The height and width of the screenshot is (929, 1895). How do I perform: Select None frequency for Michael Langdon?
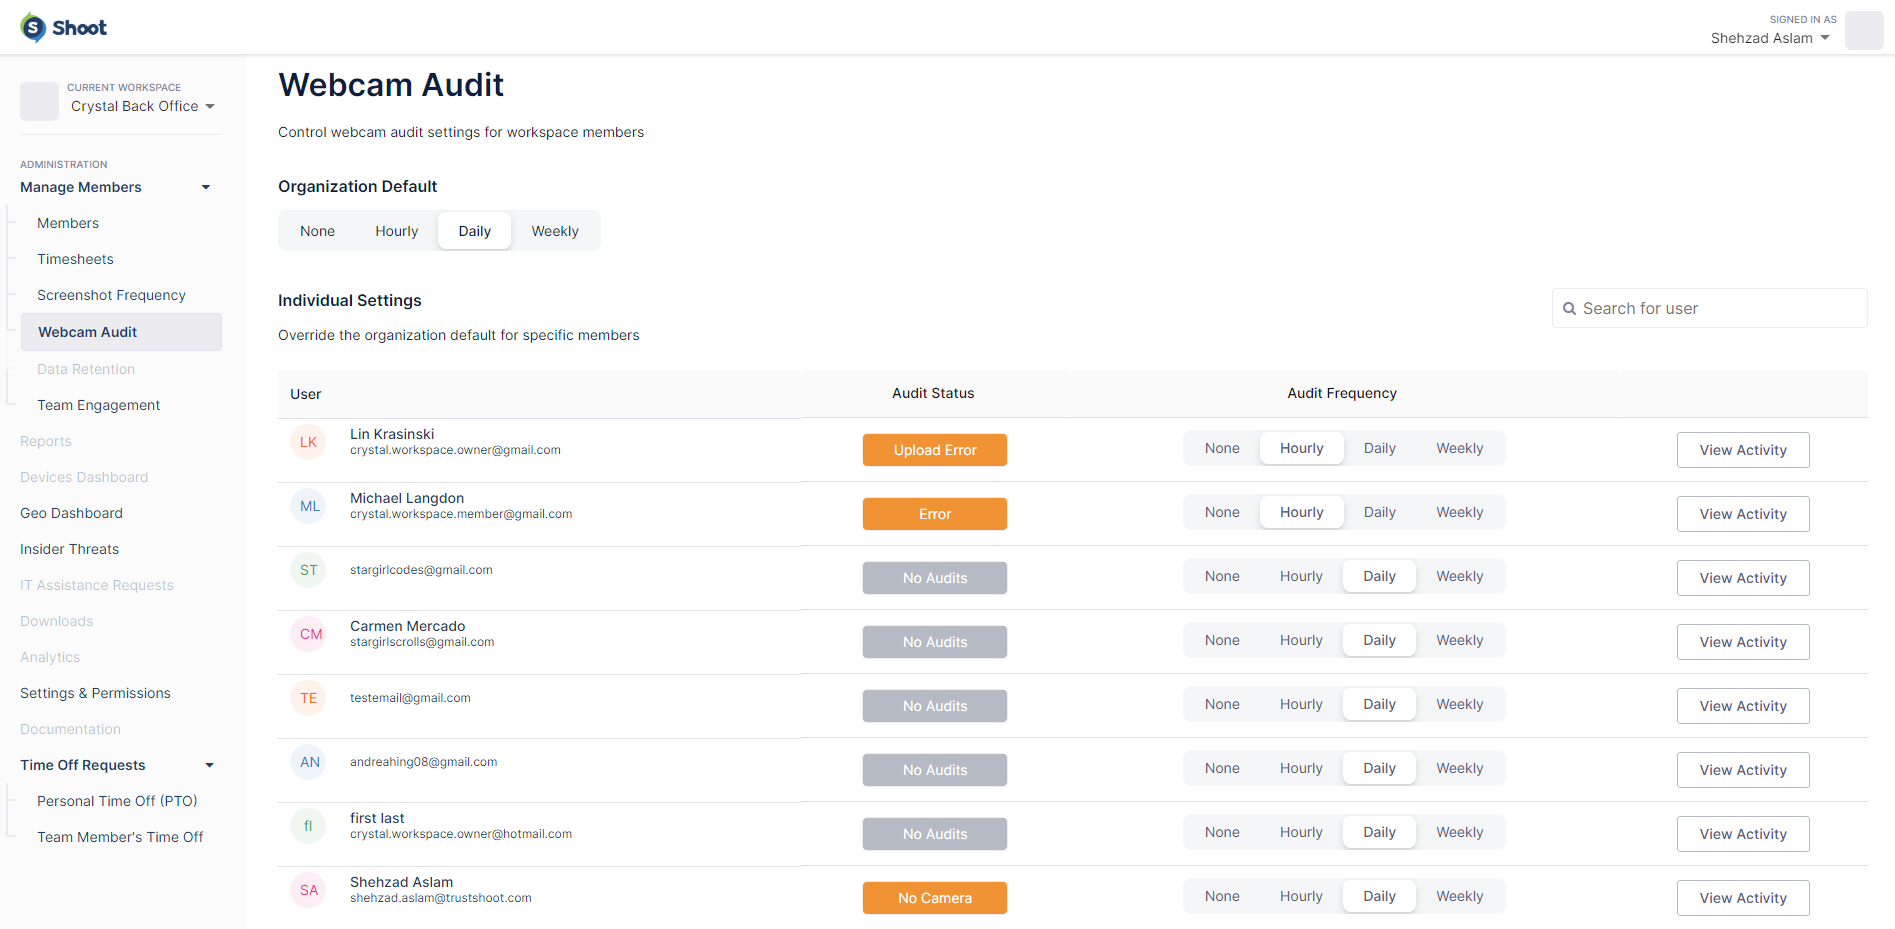click(1221, 512)
